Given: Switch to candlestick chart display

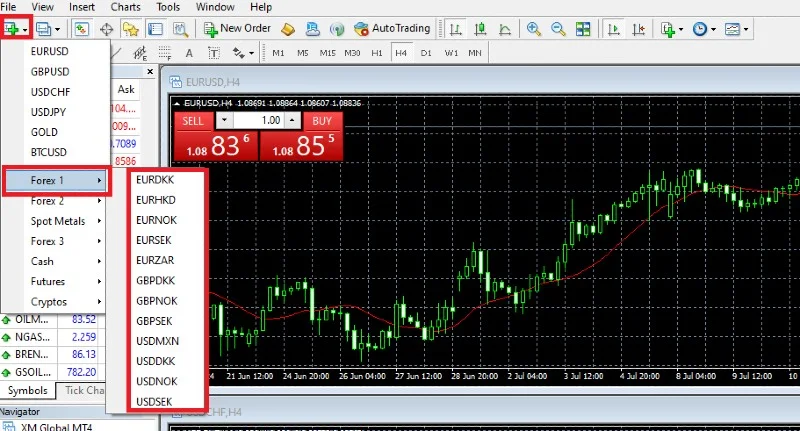Looking at the screenshot, I should [x=480, y=29].
